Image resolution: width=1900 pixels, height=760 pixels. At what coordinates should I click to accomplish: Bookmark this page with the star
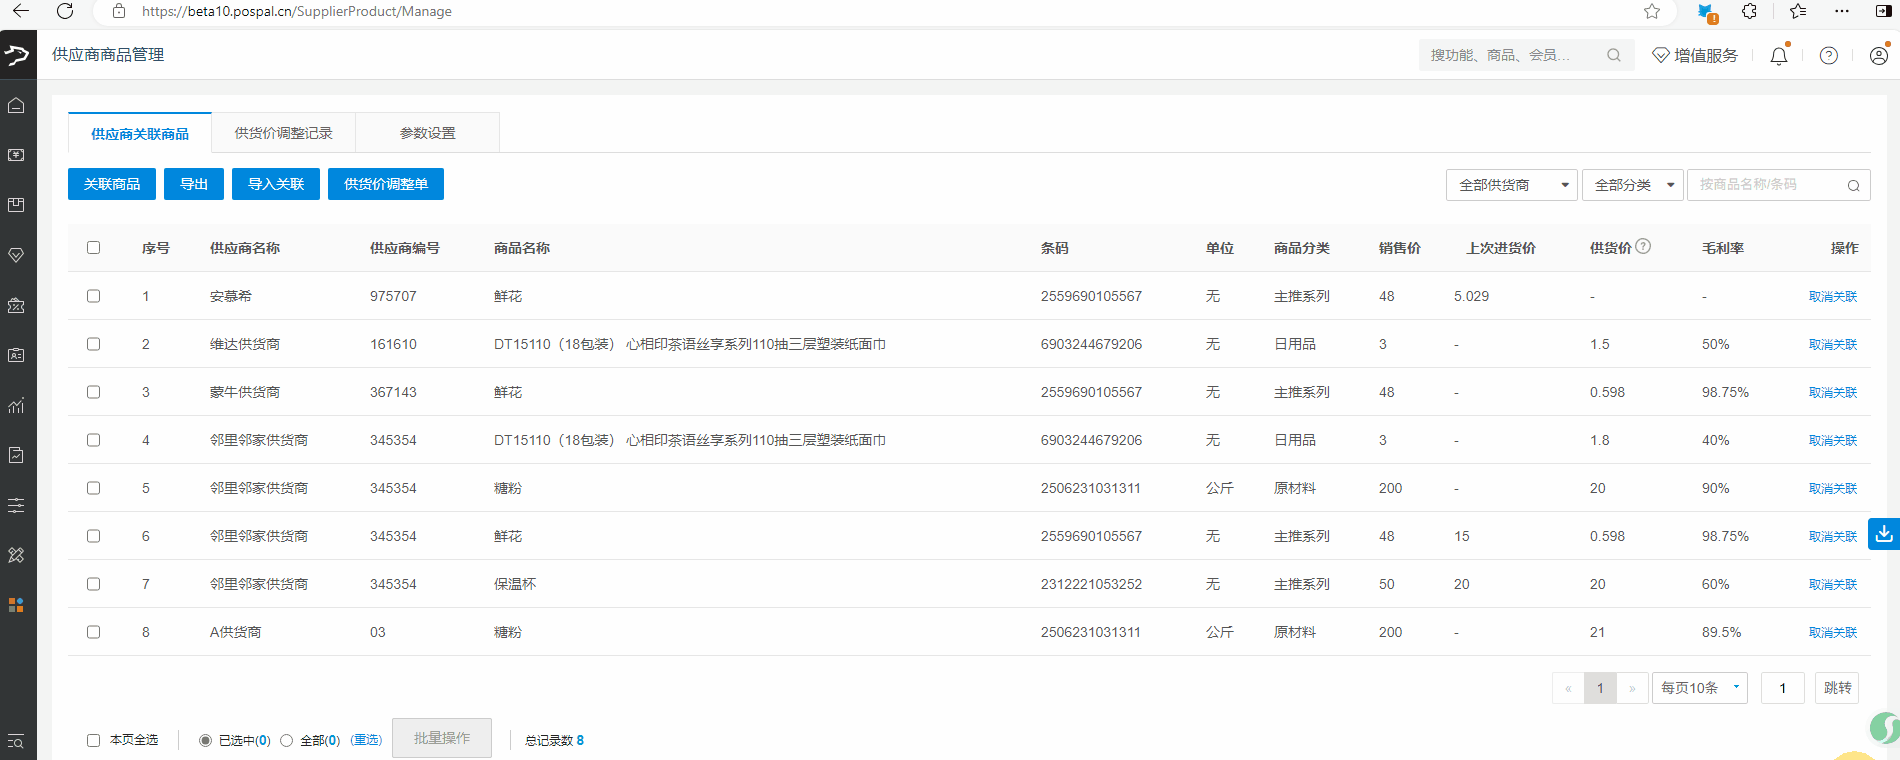point(1652,11)
